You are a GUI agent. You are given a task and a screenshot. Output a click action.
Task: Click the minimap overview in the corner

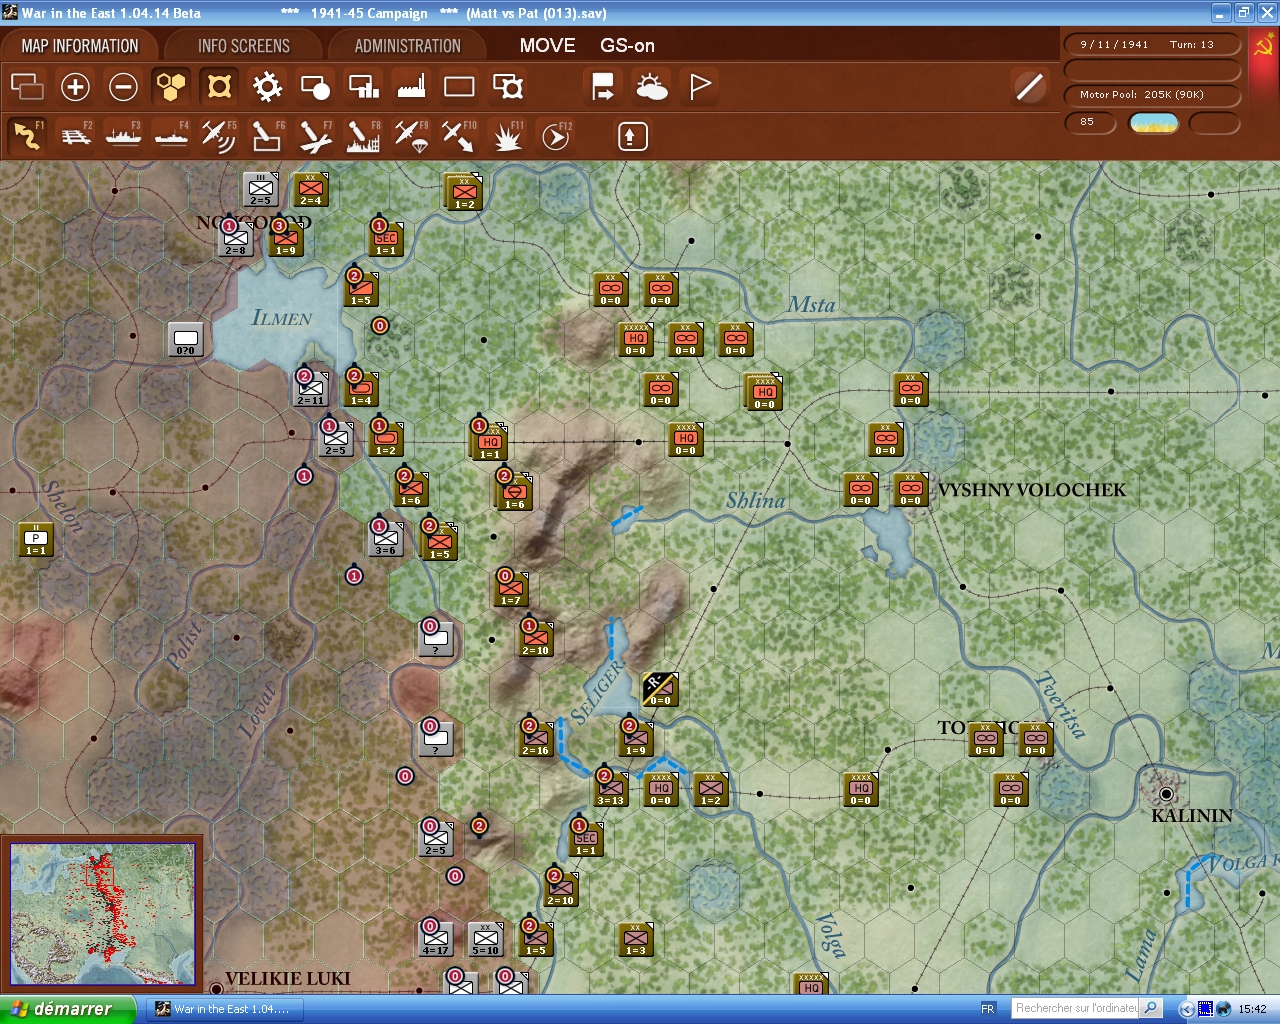(x=102, y=914)
